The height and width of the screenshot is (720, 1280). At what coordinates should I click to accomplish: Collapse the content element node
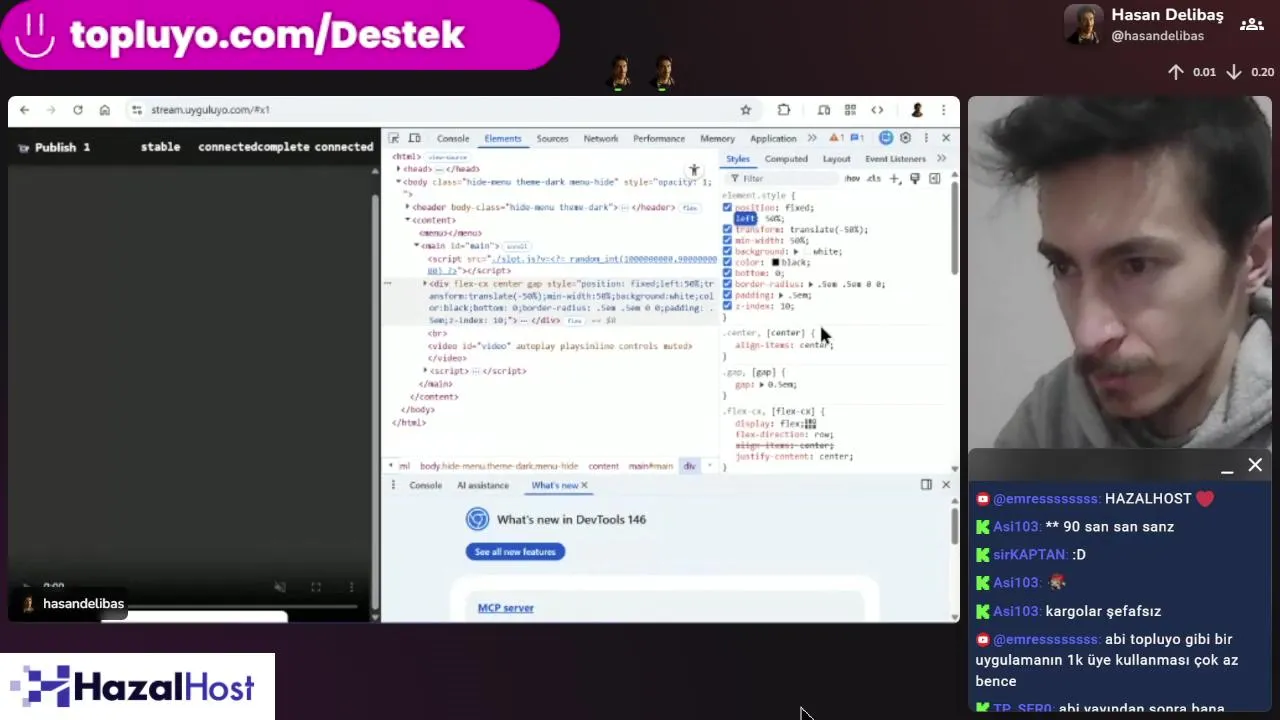tap(408, 220)
